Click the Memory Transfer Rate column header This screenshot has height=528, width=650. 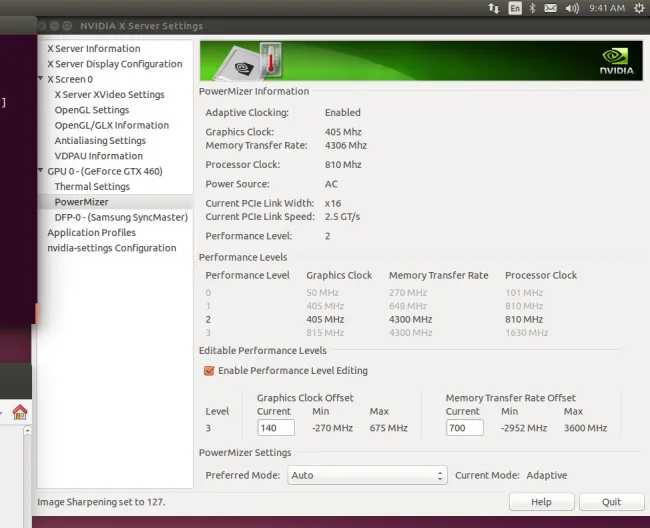click(x=439, y=275)
